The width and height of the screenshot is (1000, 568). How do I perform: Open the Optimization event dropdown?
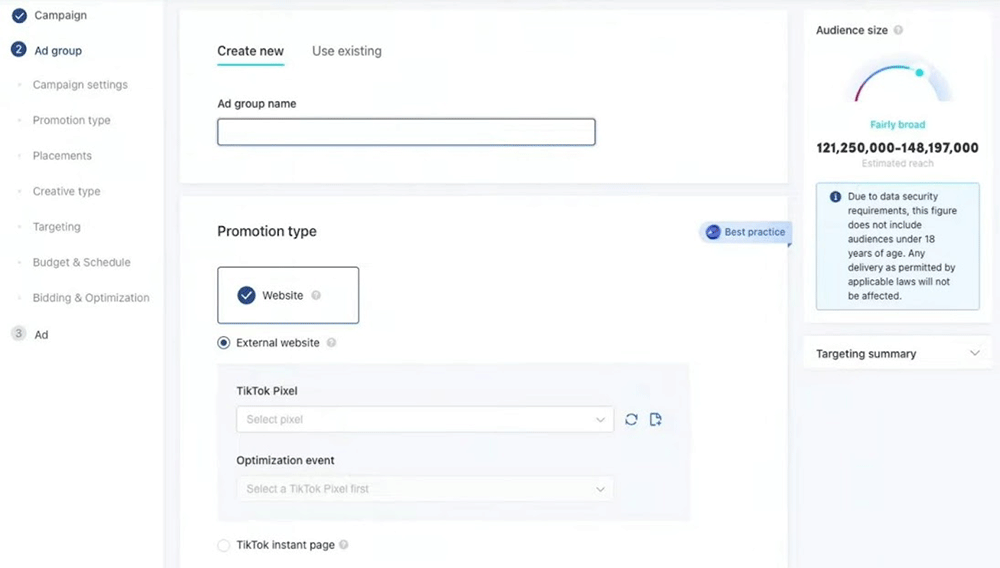click(425, 489)
